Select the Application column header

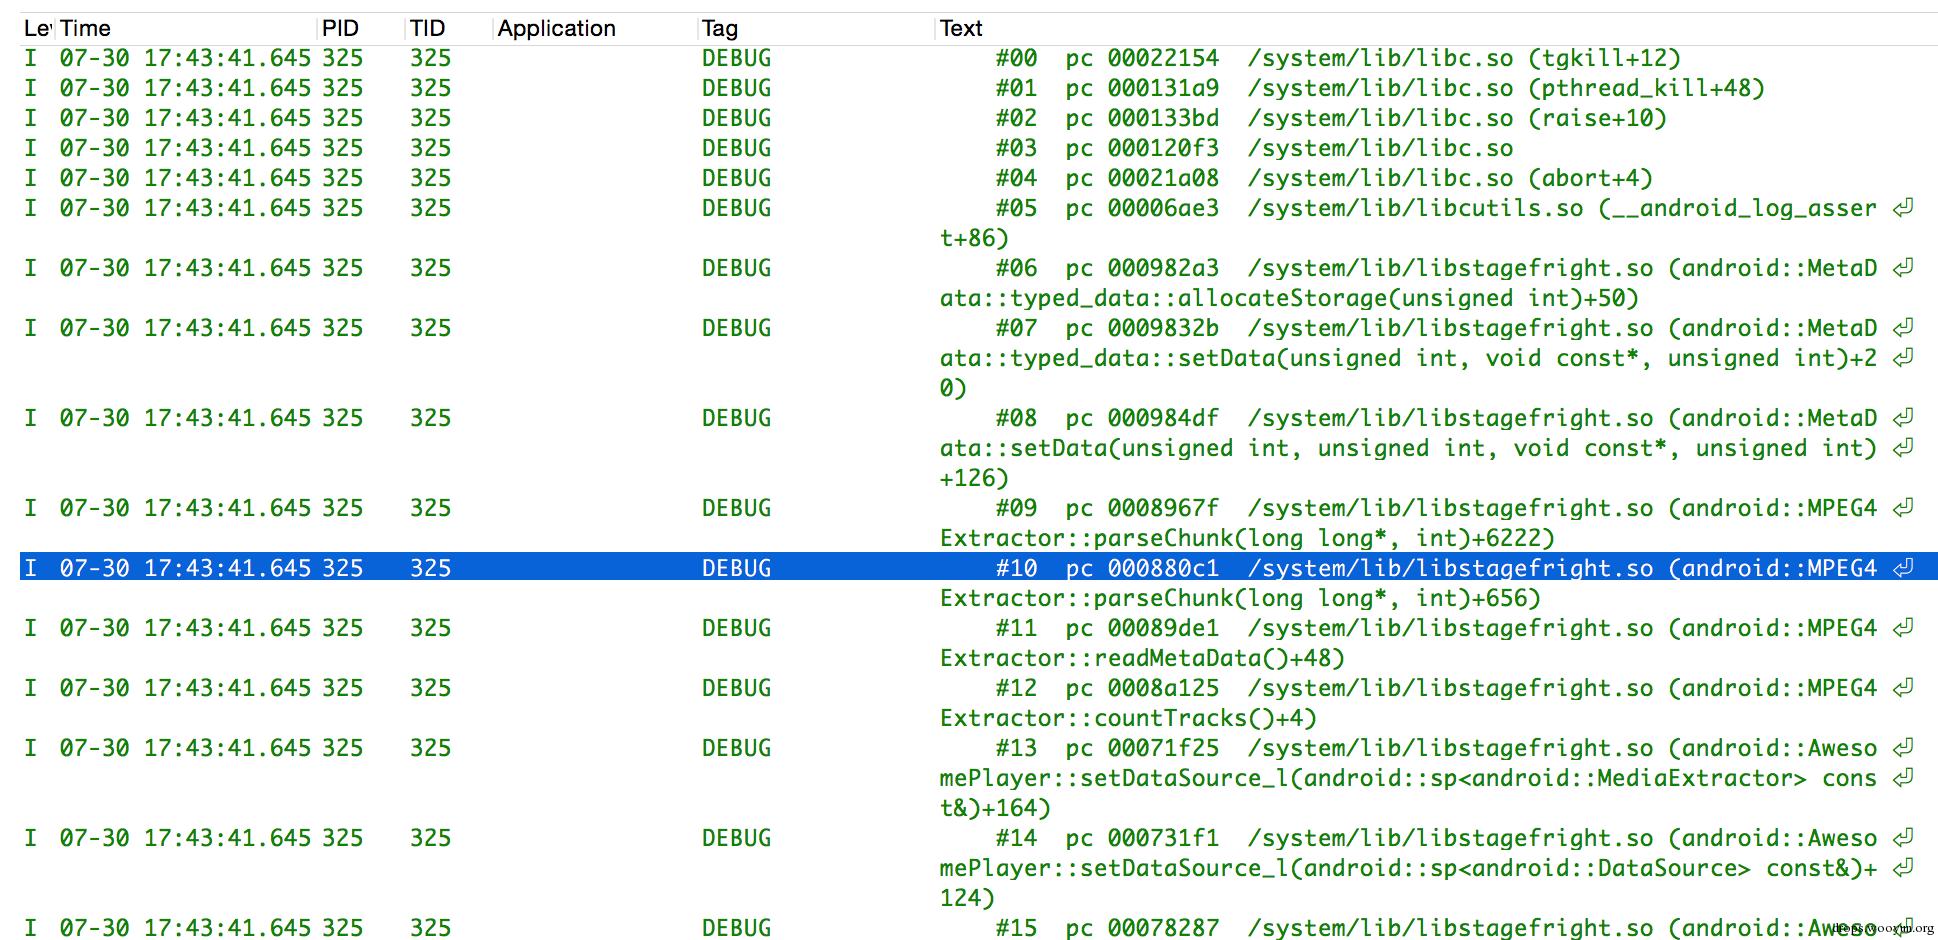tap(556, 29)
